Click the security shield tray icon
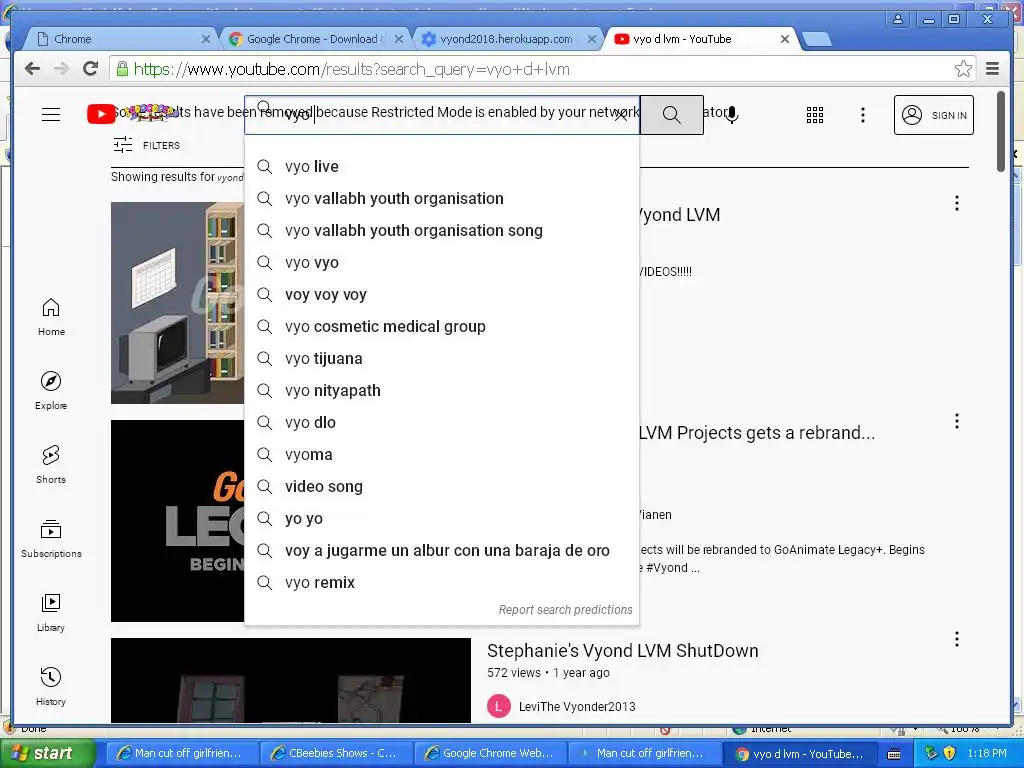Image resolution: width=1024 pixels, height=768 pixels. [x=950, y=753]
